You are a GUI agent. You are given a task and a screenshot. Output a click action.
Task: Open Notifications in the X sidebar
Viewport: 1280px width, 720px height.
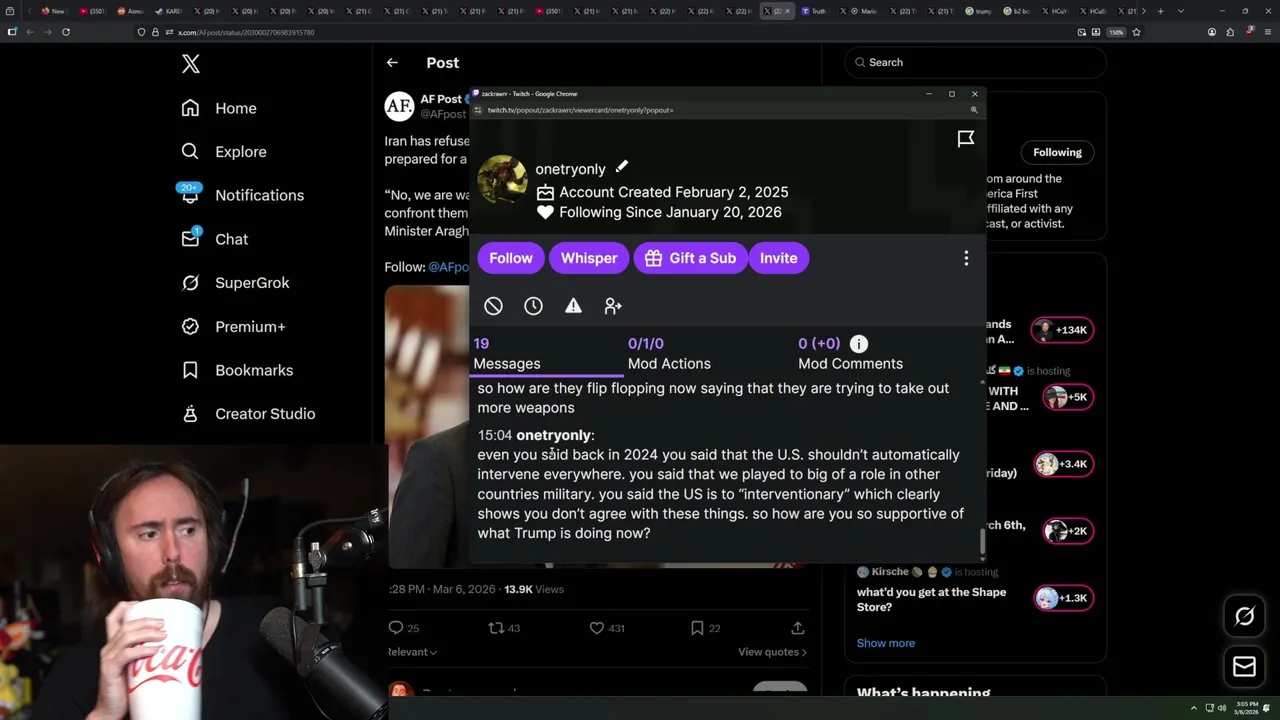point(242,195)
